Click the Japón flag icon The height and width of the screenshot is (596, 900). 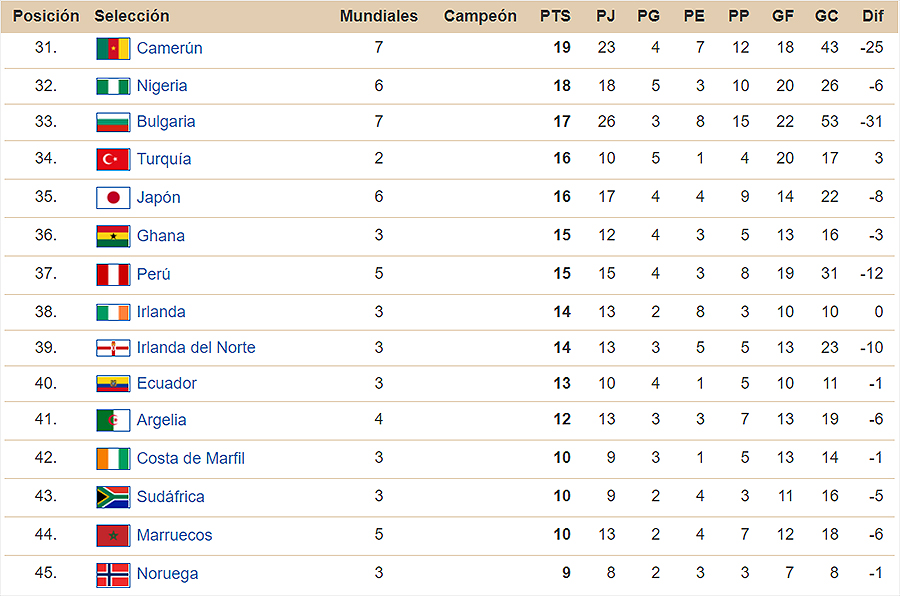click(x=113, y=198)
